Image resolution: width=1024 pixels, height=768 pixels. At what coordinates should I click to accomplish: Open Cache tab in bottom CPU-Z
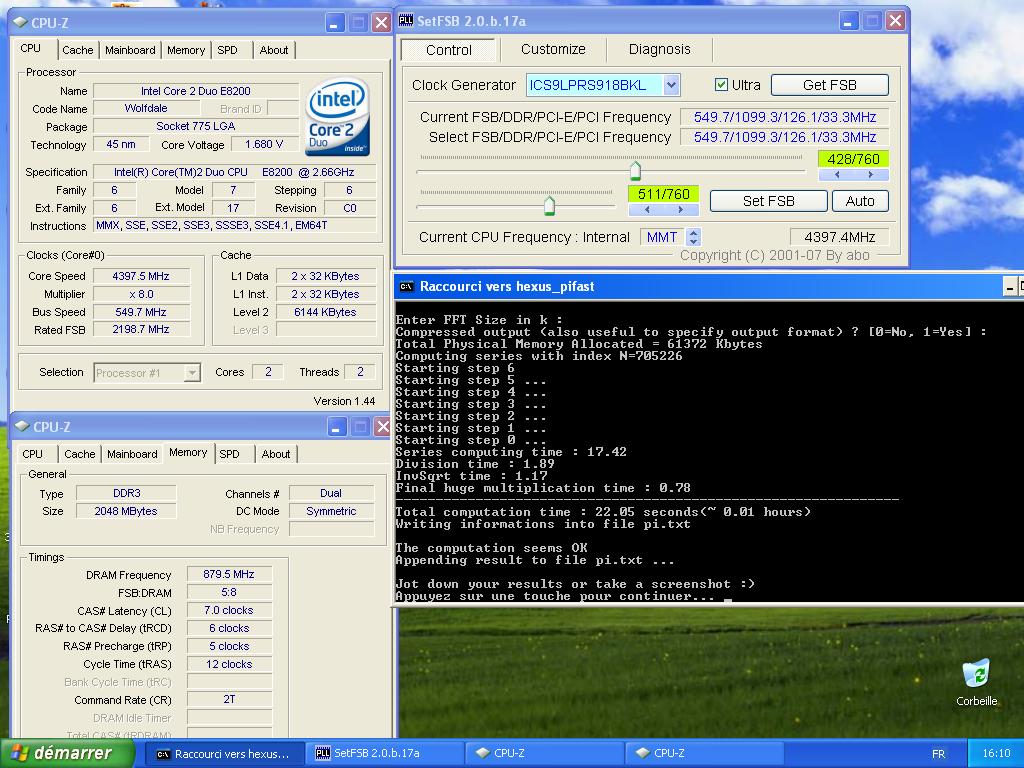tap(80, 454)
